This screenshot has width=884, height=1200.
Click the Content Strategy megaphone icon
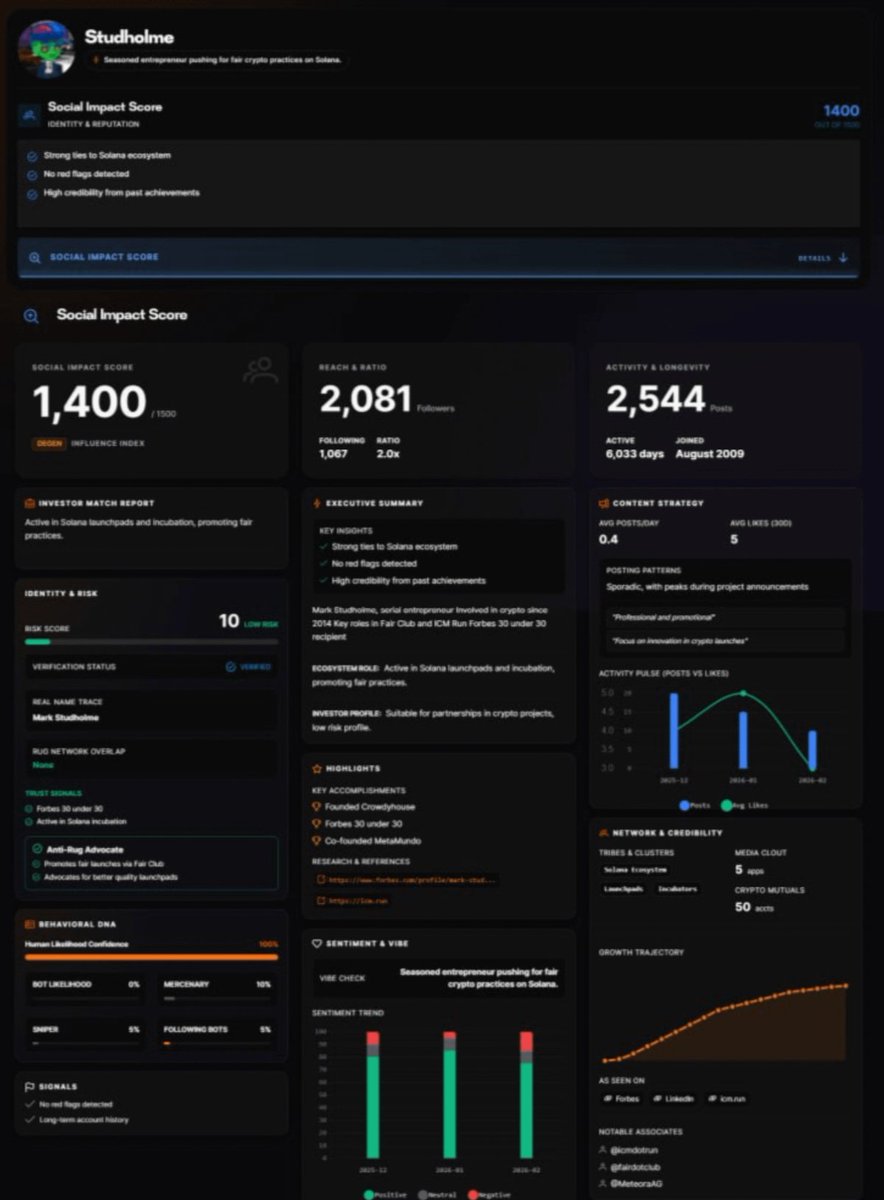click(604, 503)
